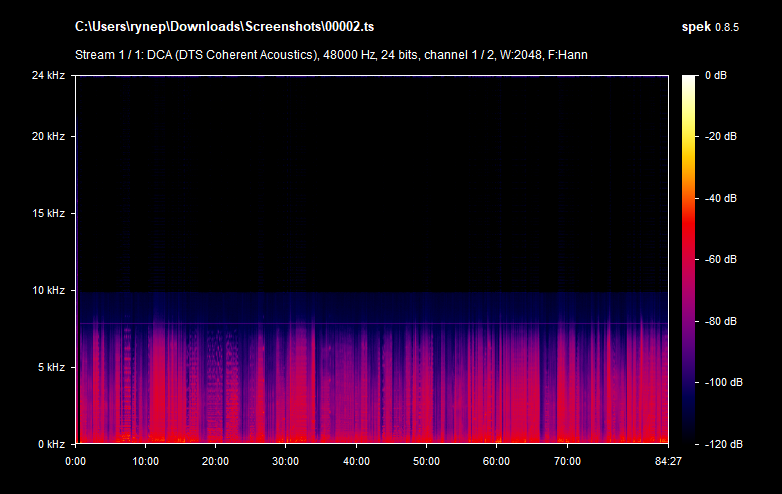The height and width of the screenshot is (494, 782).
Task: Select the 24 kHz frequency axis label
Action: pos(47,75)
